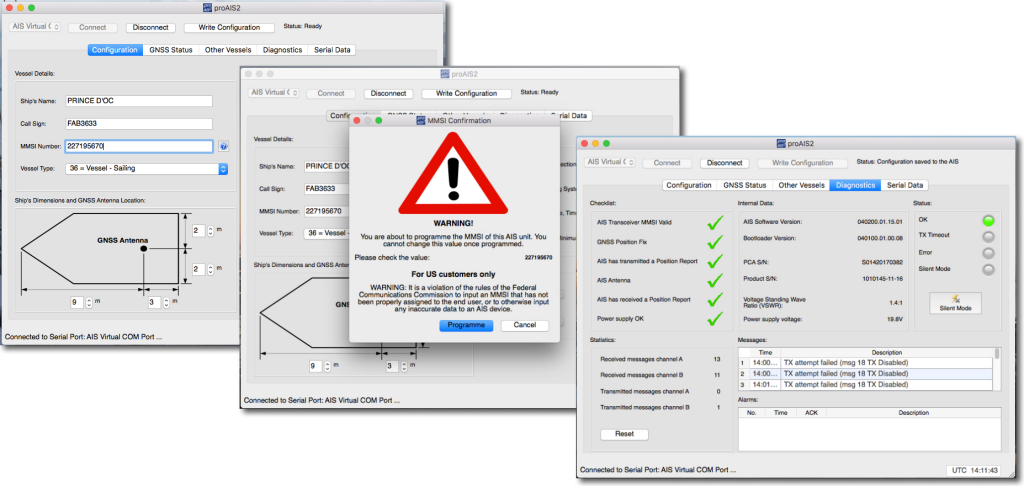Click checkmark for AIS has received Position Report
The width and height of the screenshot is (1024, 486).
coord(715,300)
